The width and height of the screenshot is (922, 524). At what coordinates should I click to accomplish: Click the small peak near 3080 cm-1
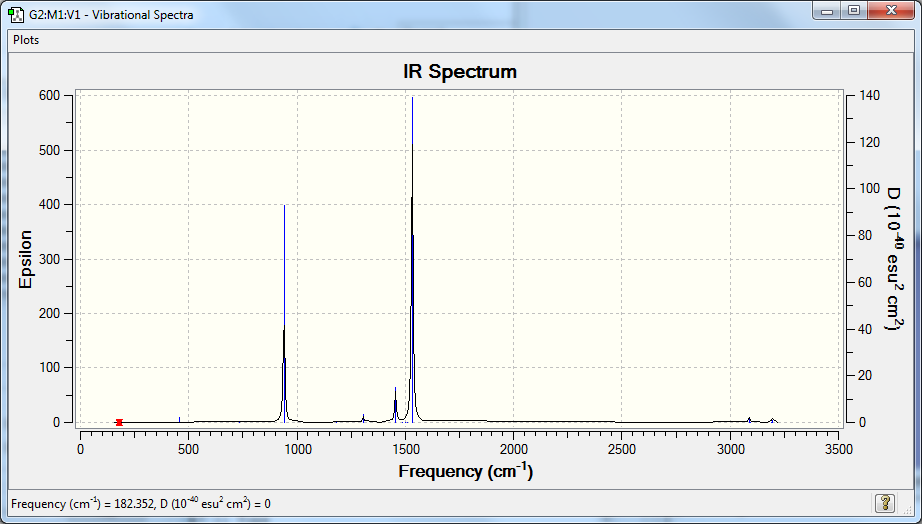[749, 419]
